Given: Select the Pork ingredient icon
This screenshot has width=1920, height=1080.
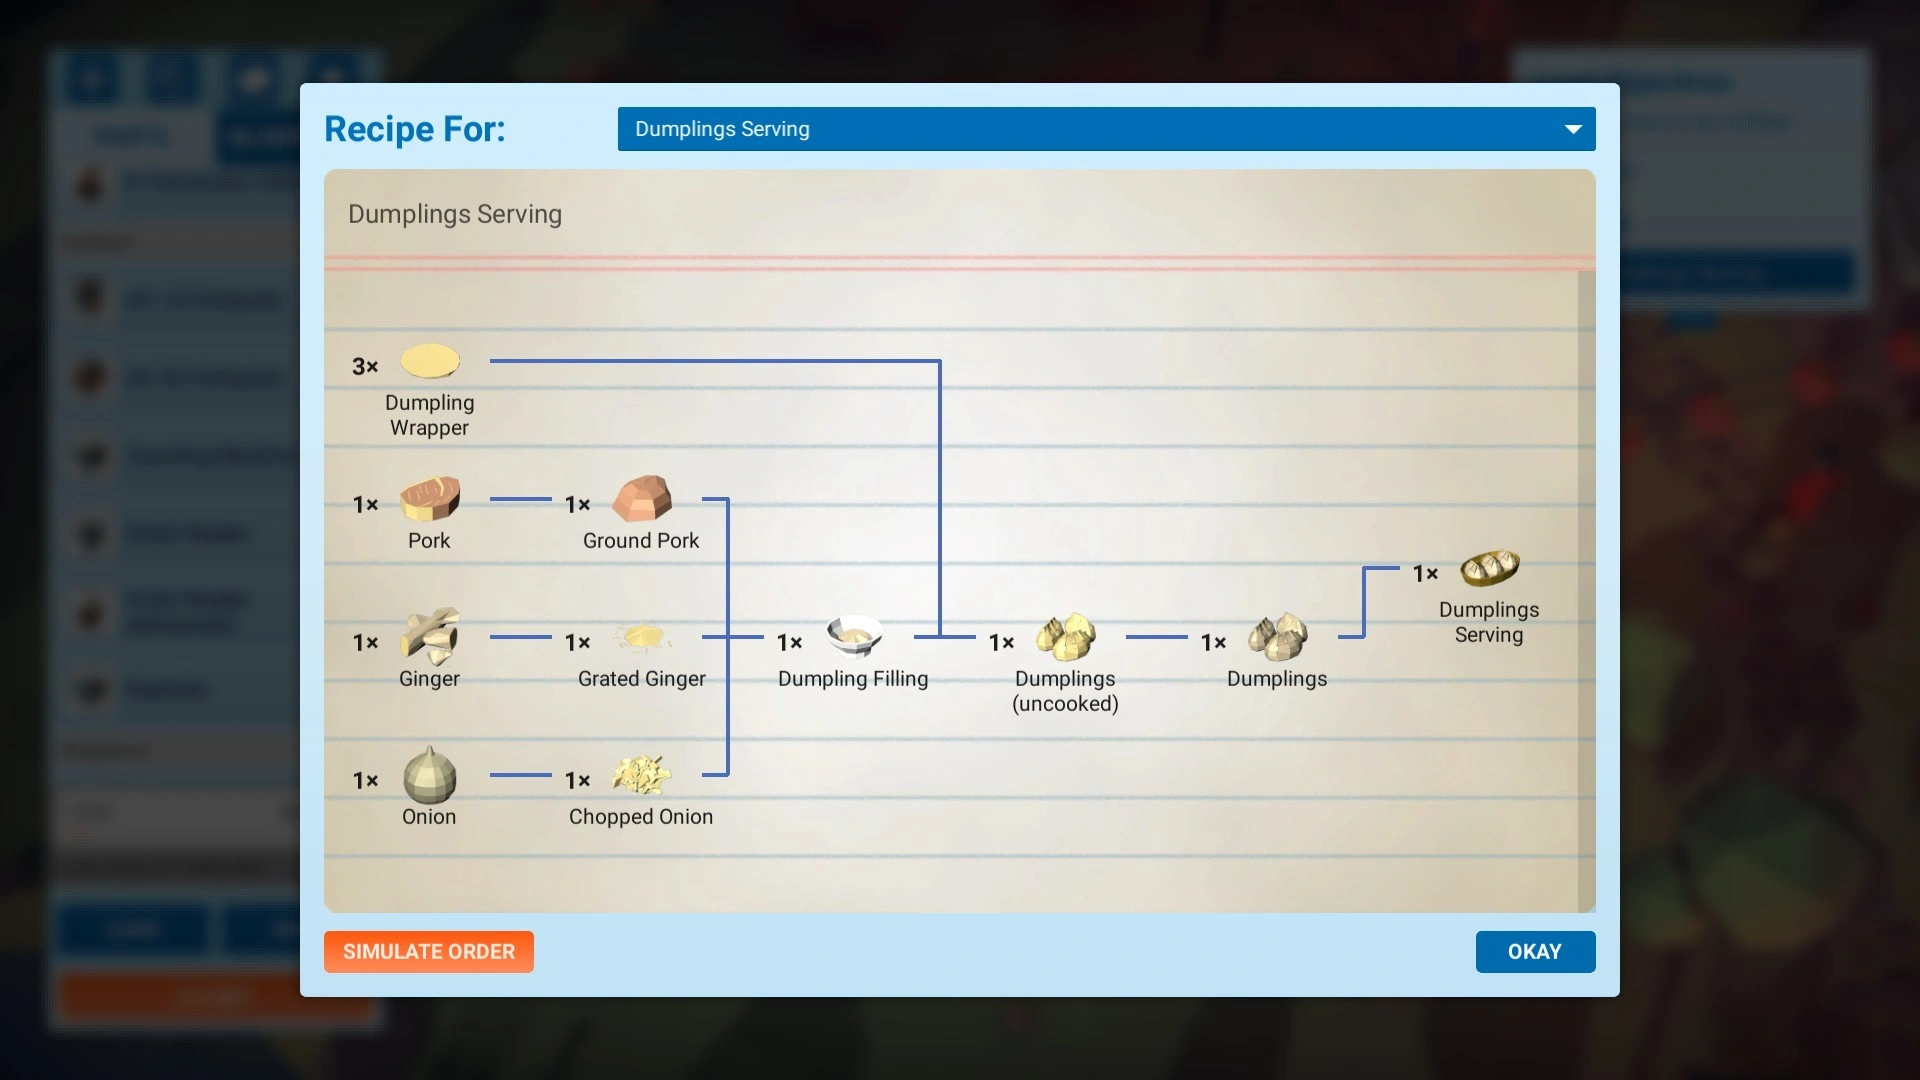Looking at the screenshot, I should pyautogui.click(x=429, y=501).
